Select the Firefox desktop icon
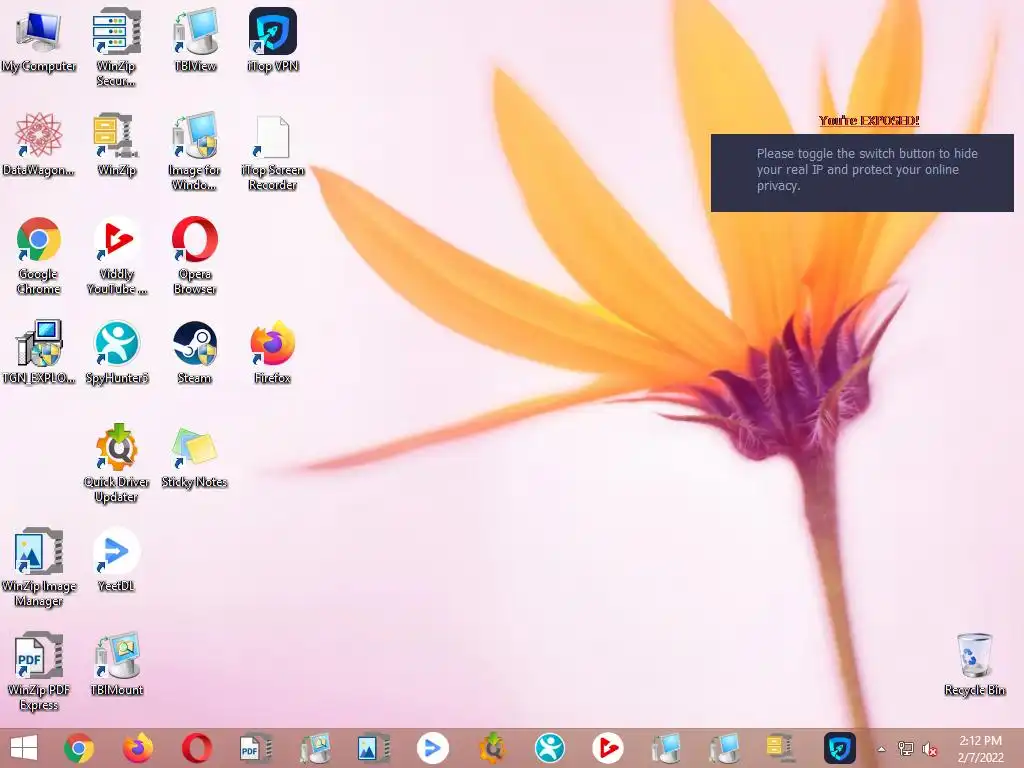The width and height of the screenshot is (1024, 768). (x=272, y=352)
